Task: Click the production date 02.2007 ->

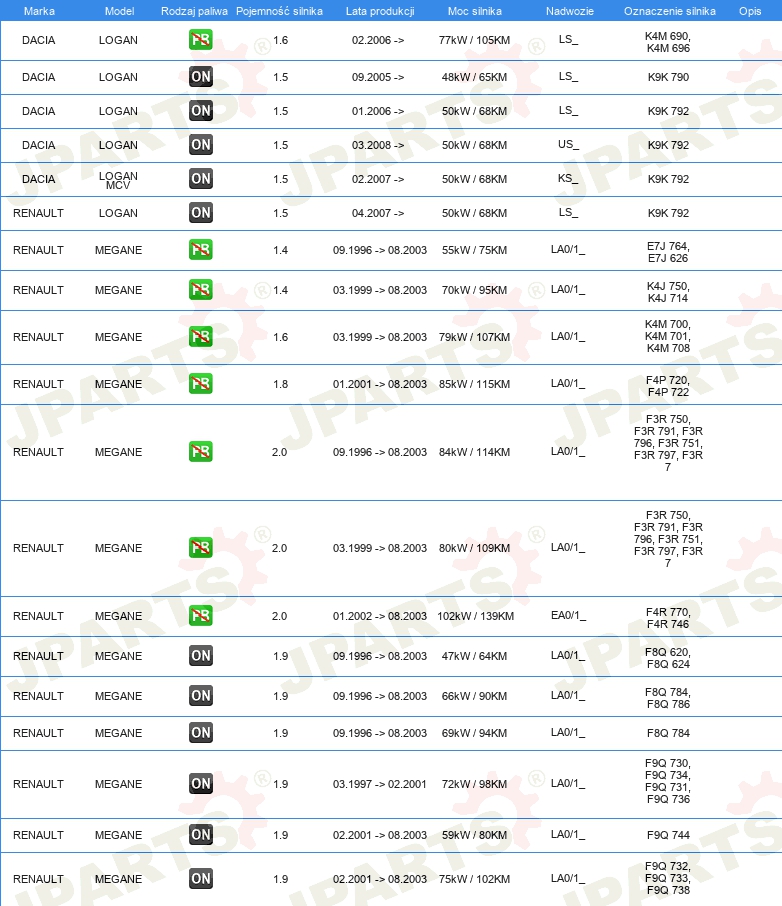Action: point(378,179)
